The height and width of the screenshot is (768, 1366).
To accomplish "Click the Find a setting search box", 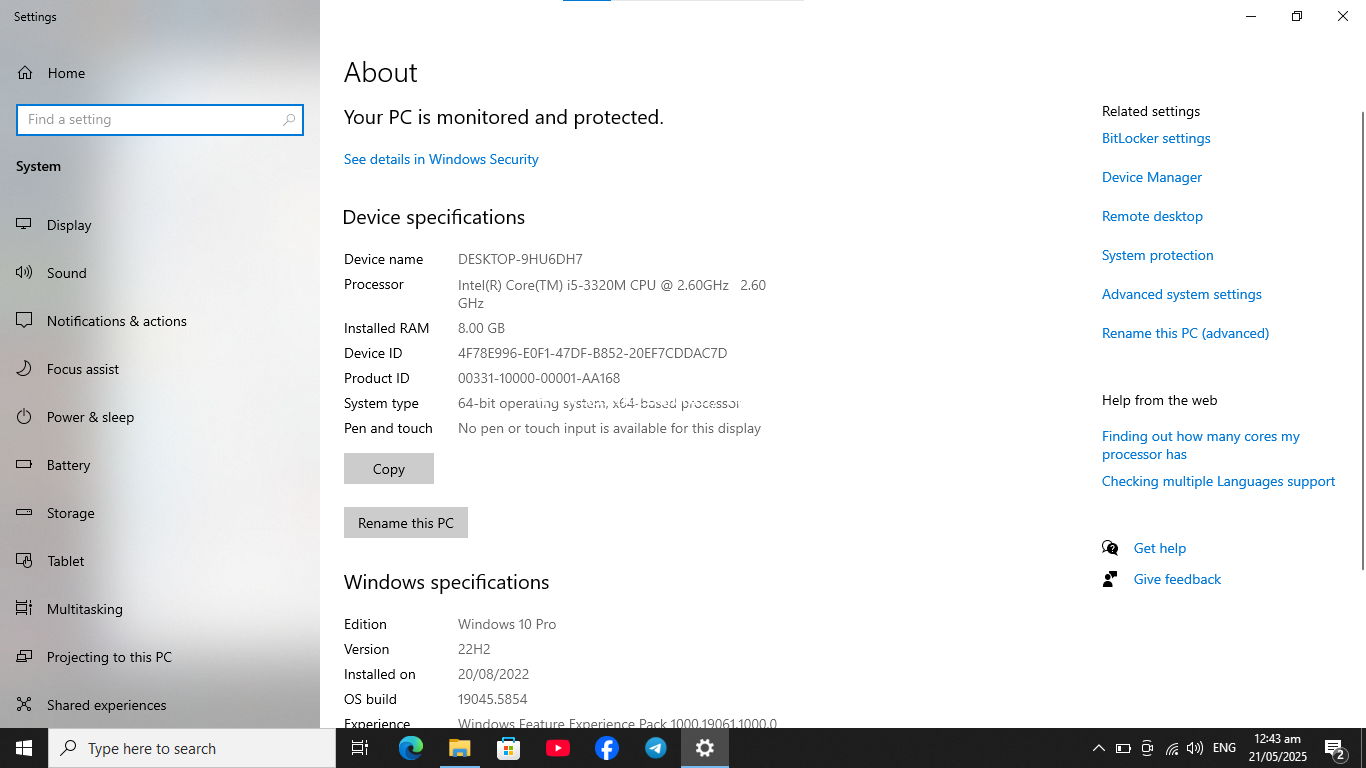I will tap(160, 119).
